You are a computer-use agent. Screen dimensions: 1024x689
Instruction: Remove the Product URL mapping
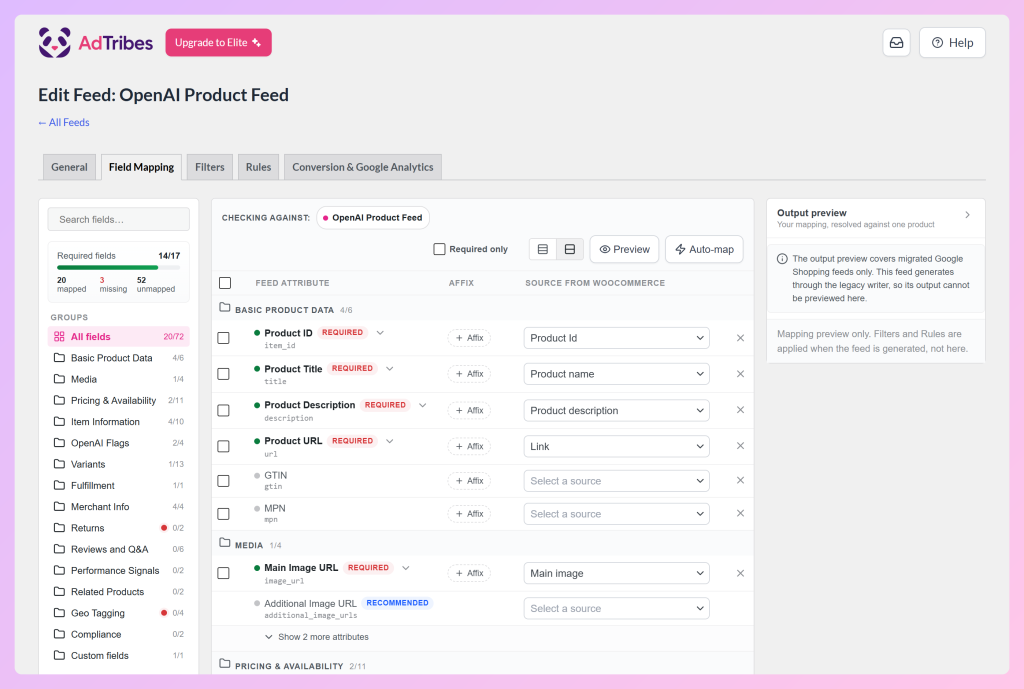pos(740,446)
